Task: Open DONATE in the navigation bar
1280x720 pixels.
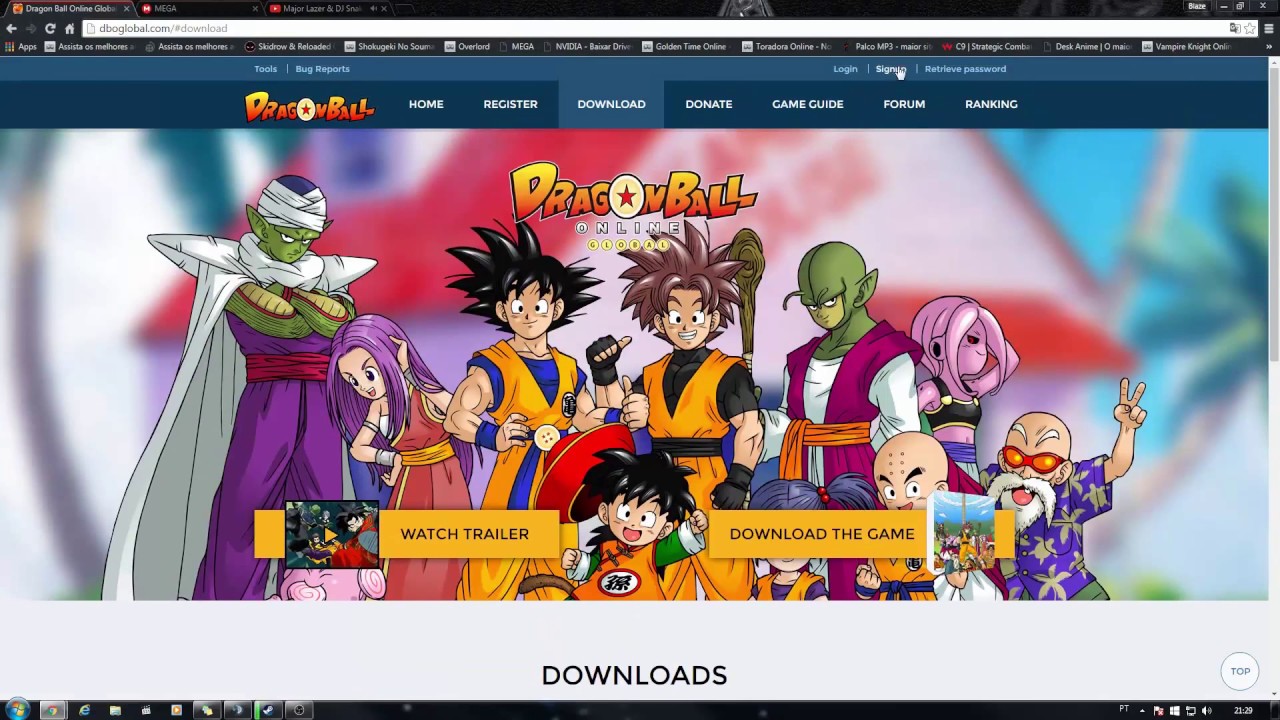Action: coord(709,104)
